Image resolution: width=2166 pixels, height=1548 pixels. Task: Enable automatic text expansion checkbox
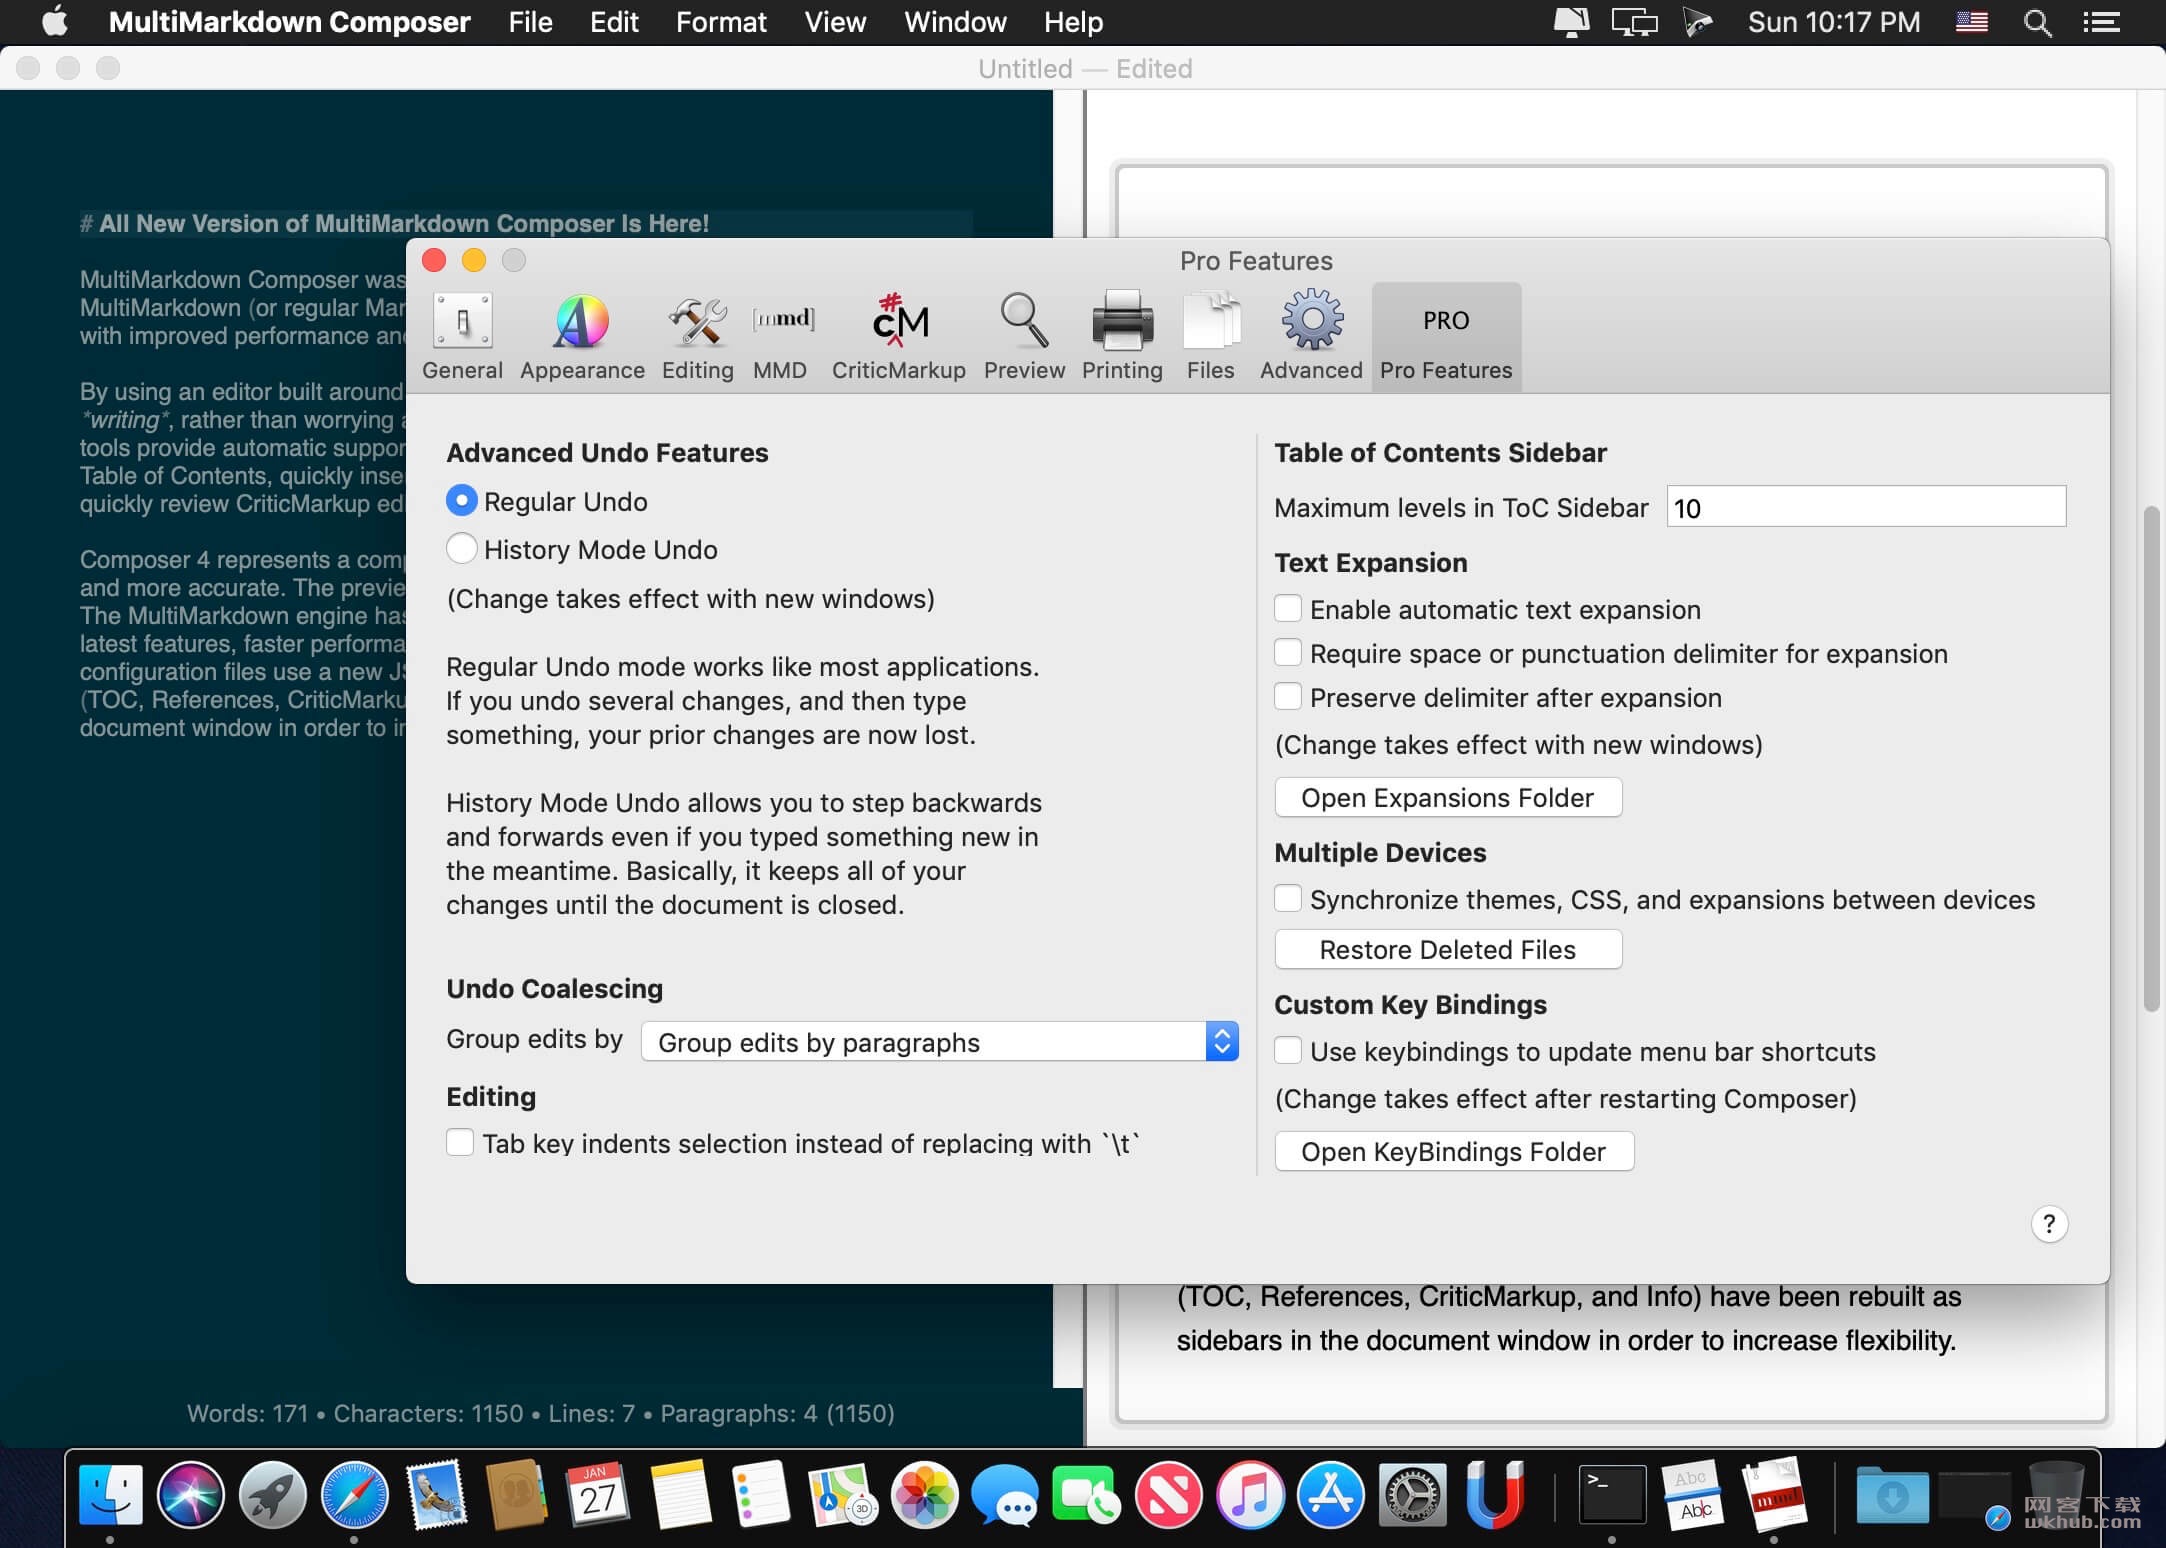tap(1288, 609)
